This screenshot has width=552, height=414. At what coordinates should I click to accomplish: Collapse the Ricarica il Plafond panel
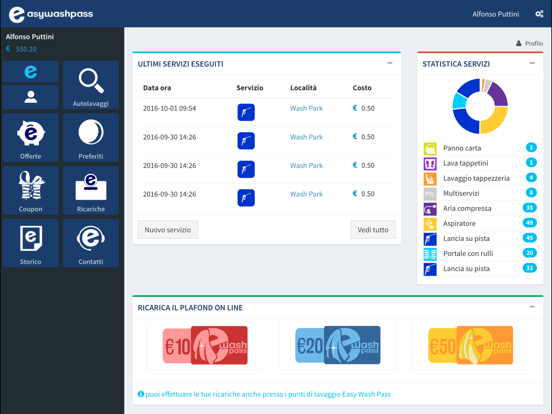coord(532,307)
